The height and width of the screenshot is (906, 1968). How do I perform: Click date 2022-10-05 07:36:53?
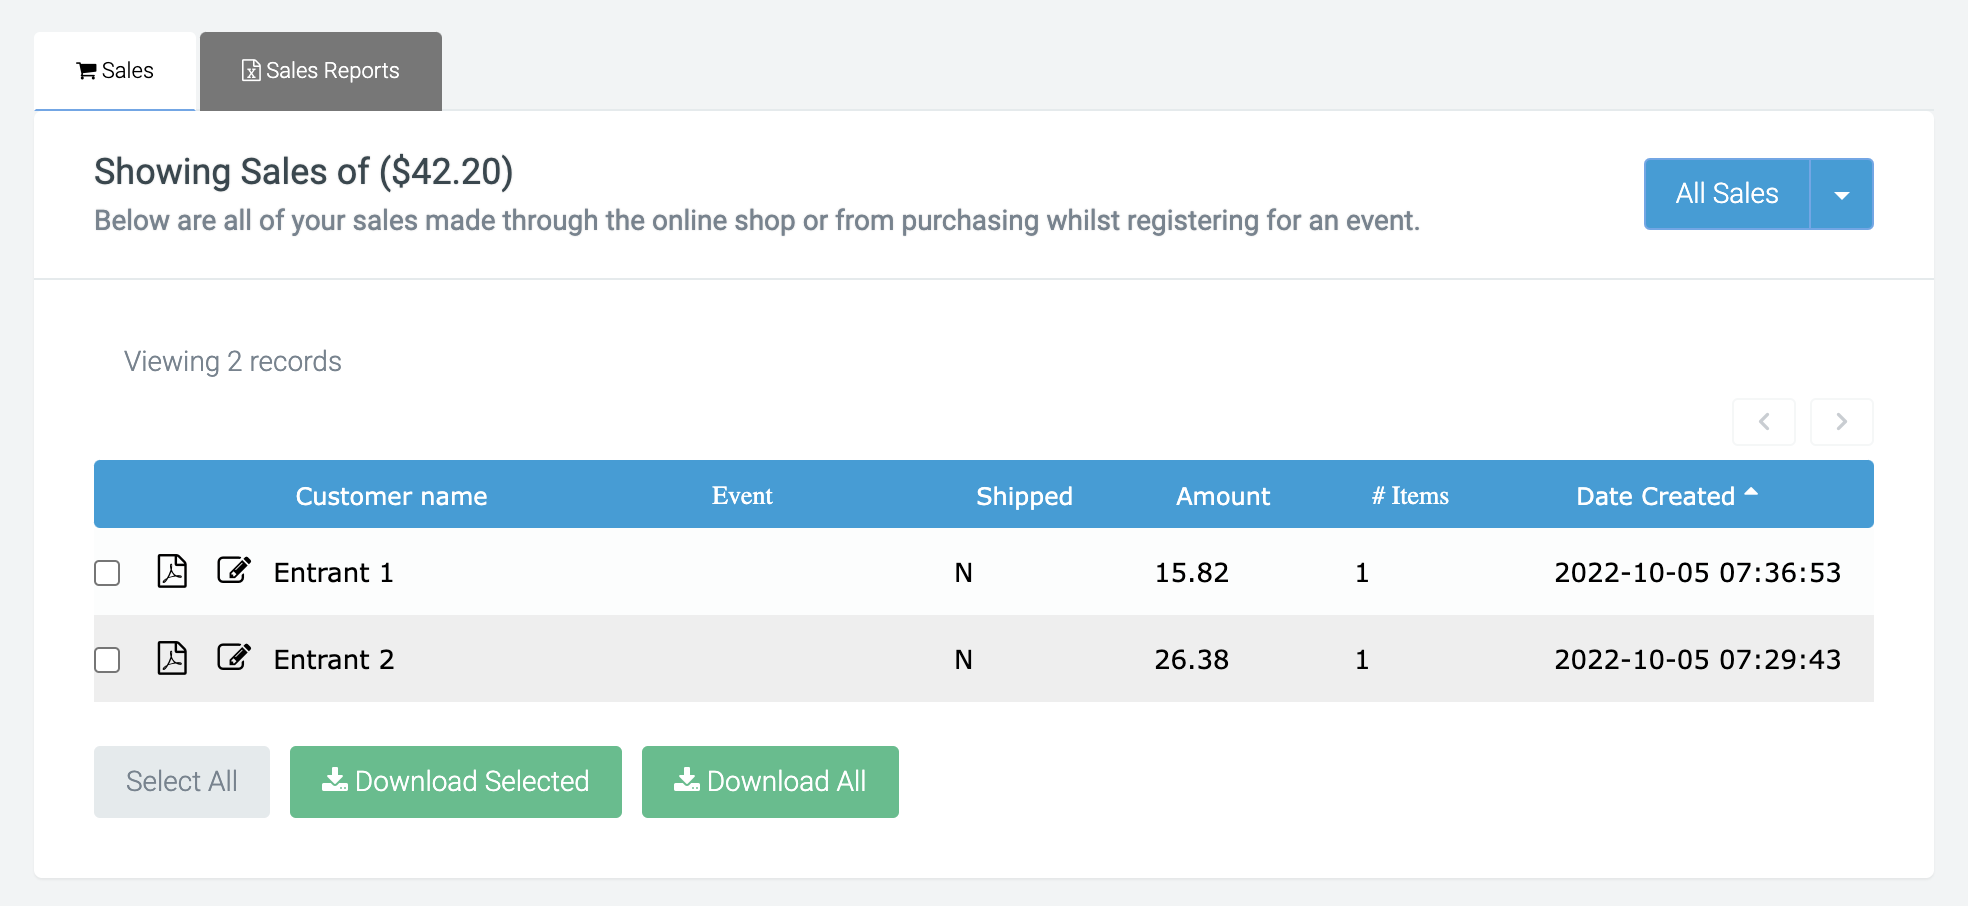coord(1698,573)
